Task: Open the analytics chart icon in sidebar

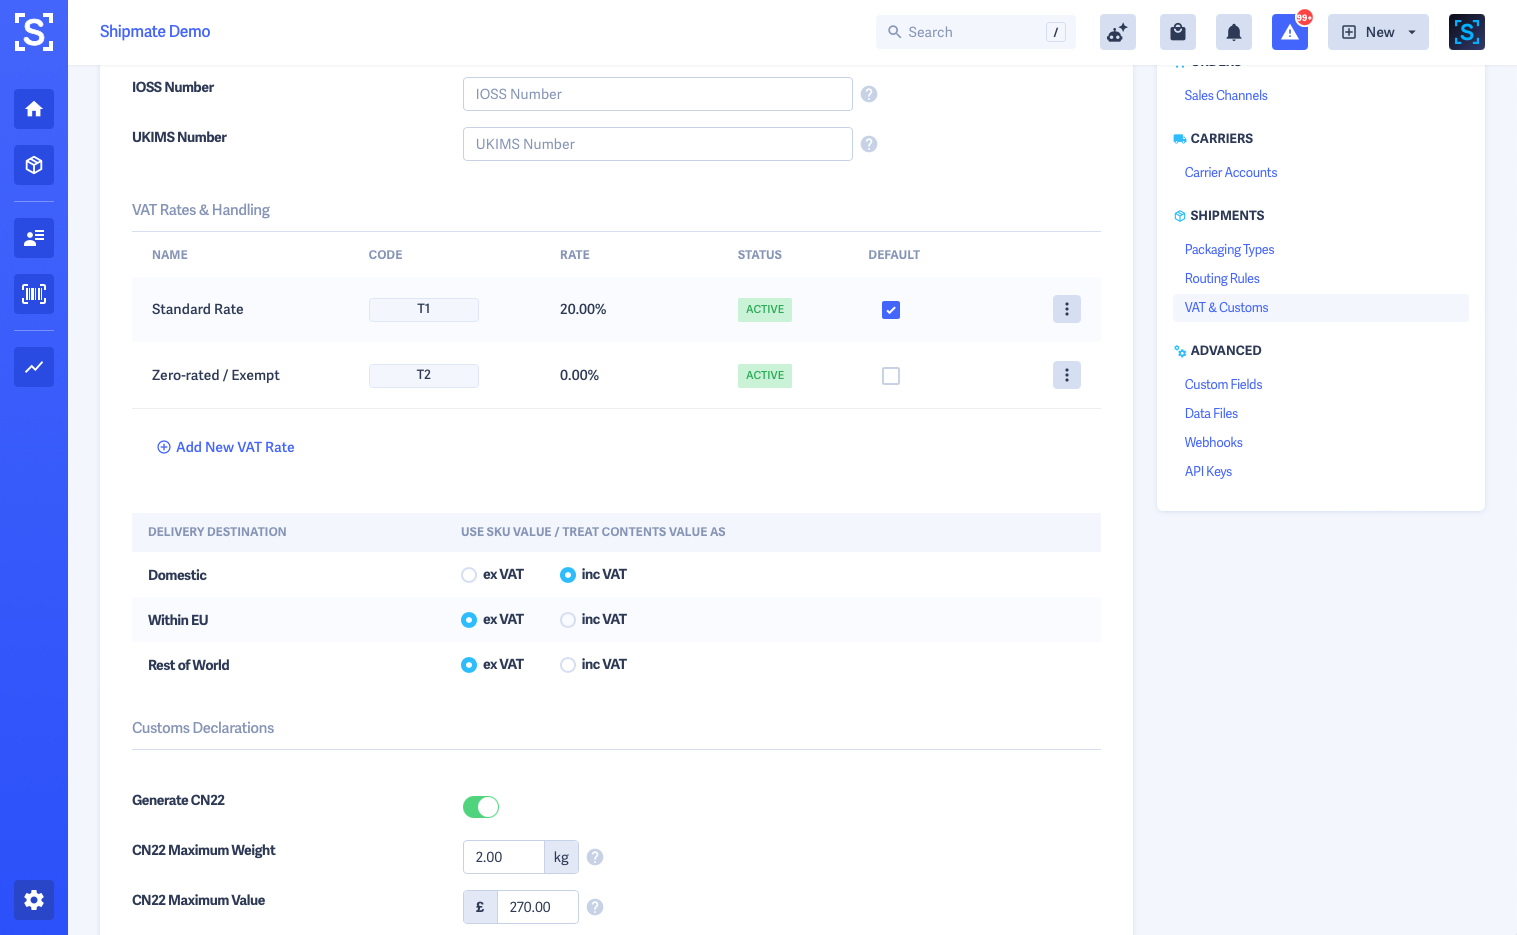Action: pyautogui.click(x=34, y=367)
